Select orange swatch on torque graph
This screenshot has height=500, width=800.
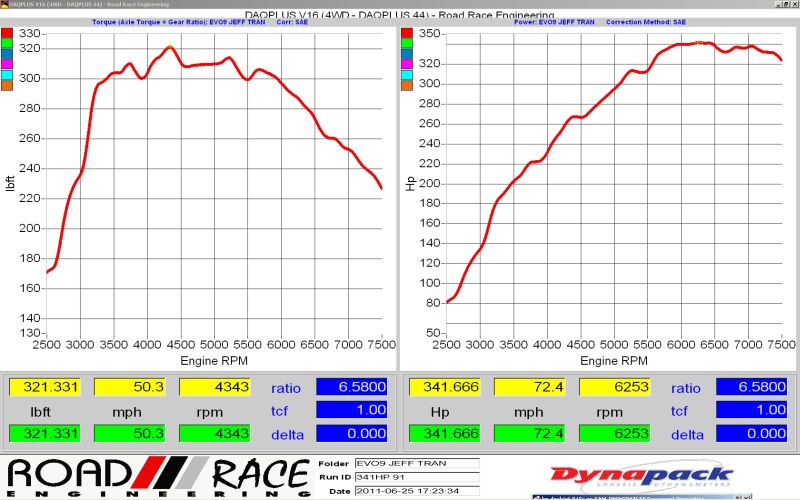[x=7, y=85]
